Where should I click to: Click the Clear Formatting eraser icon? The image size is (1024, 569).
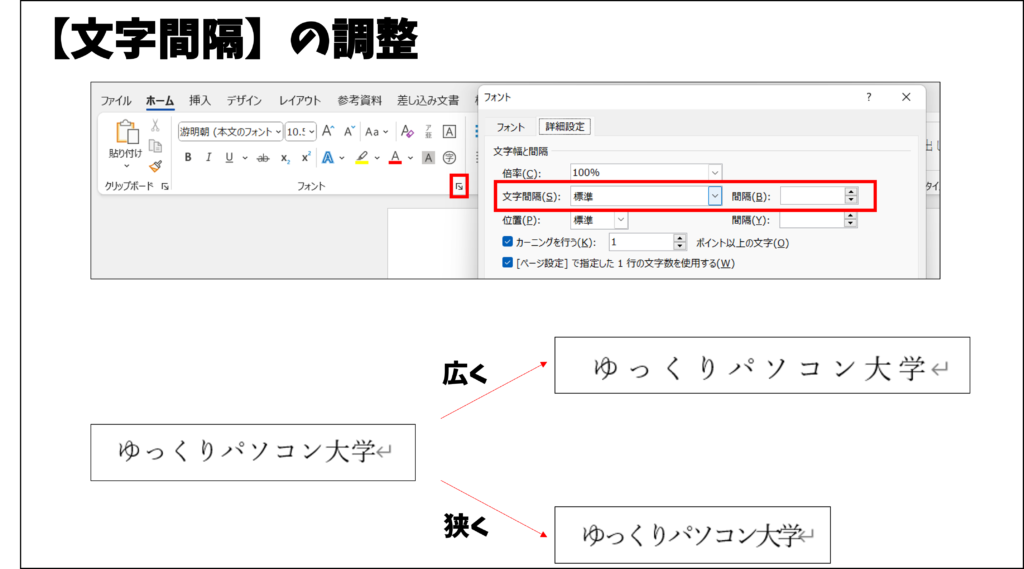406,131
